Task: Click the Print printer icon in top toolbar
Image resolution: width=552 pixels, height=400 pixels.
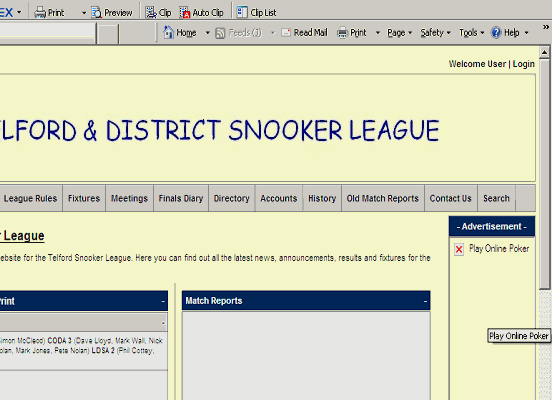Action: click(x=40, y=13)
